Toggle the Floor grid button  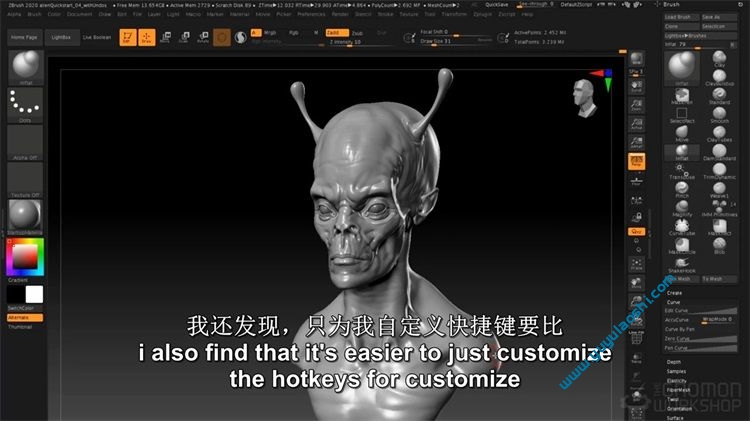pyautogui.click(x=636, y=181)
